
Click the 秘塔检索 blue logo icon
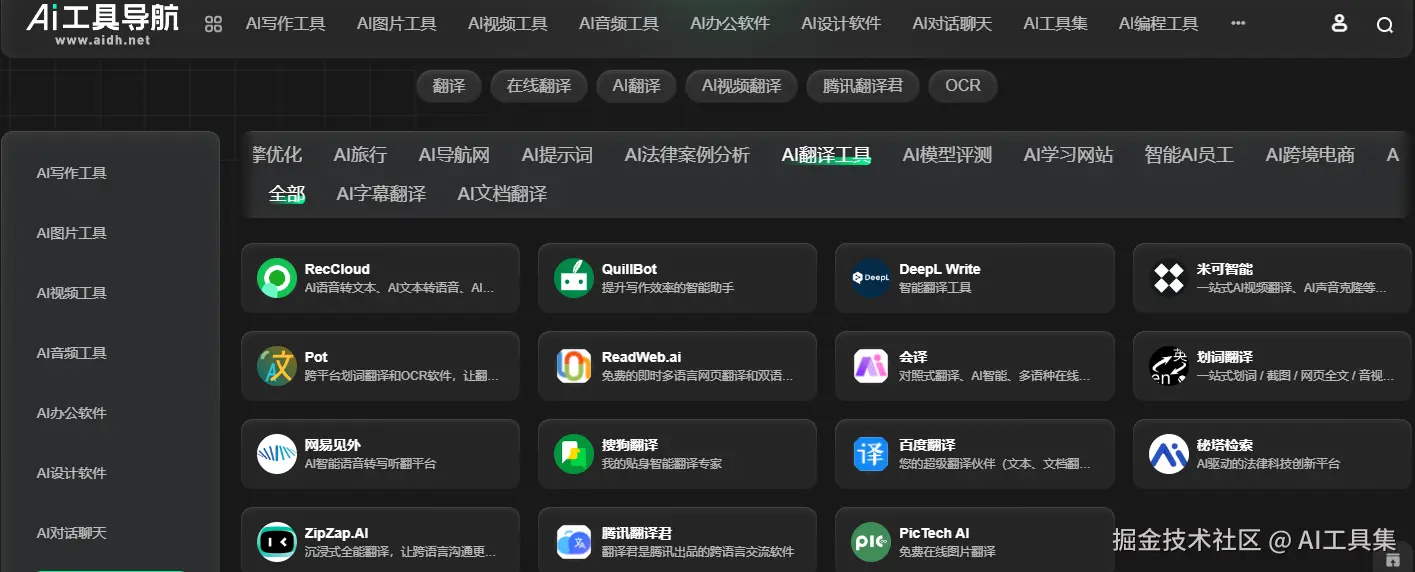pyautogui.click(x=1169, y=454)
